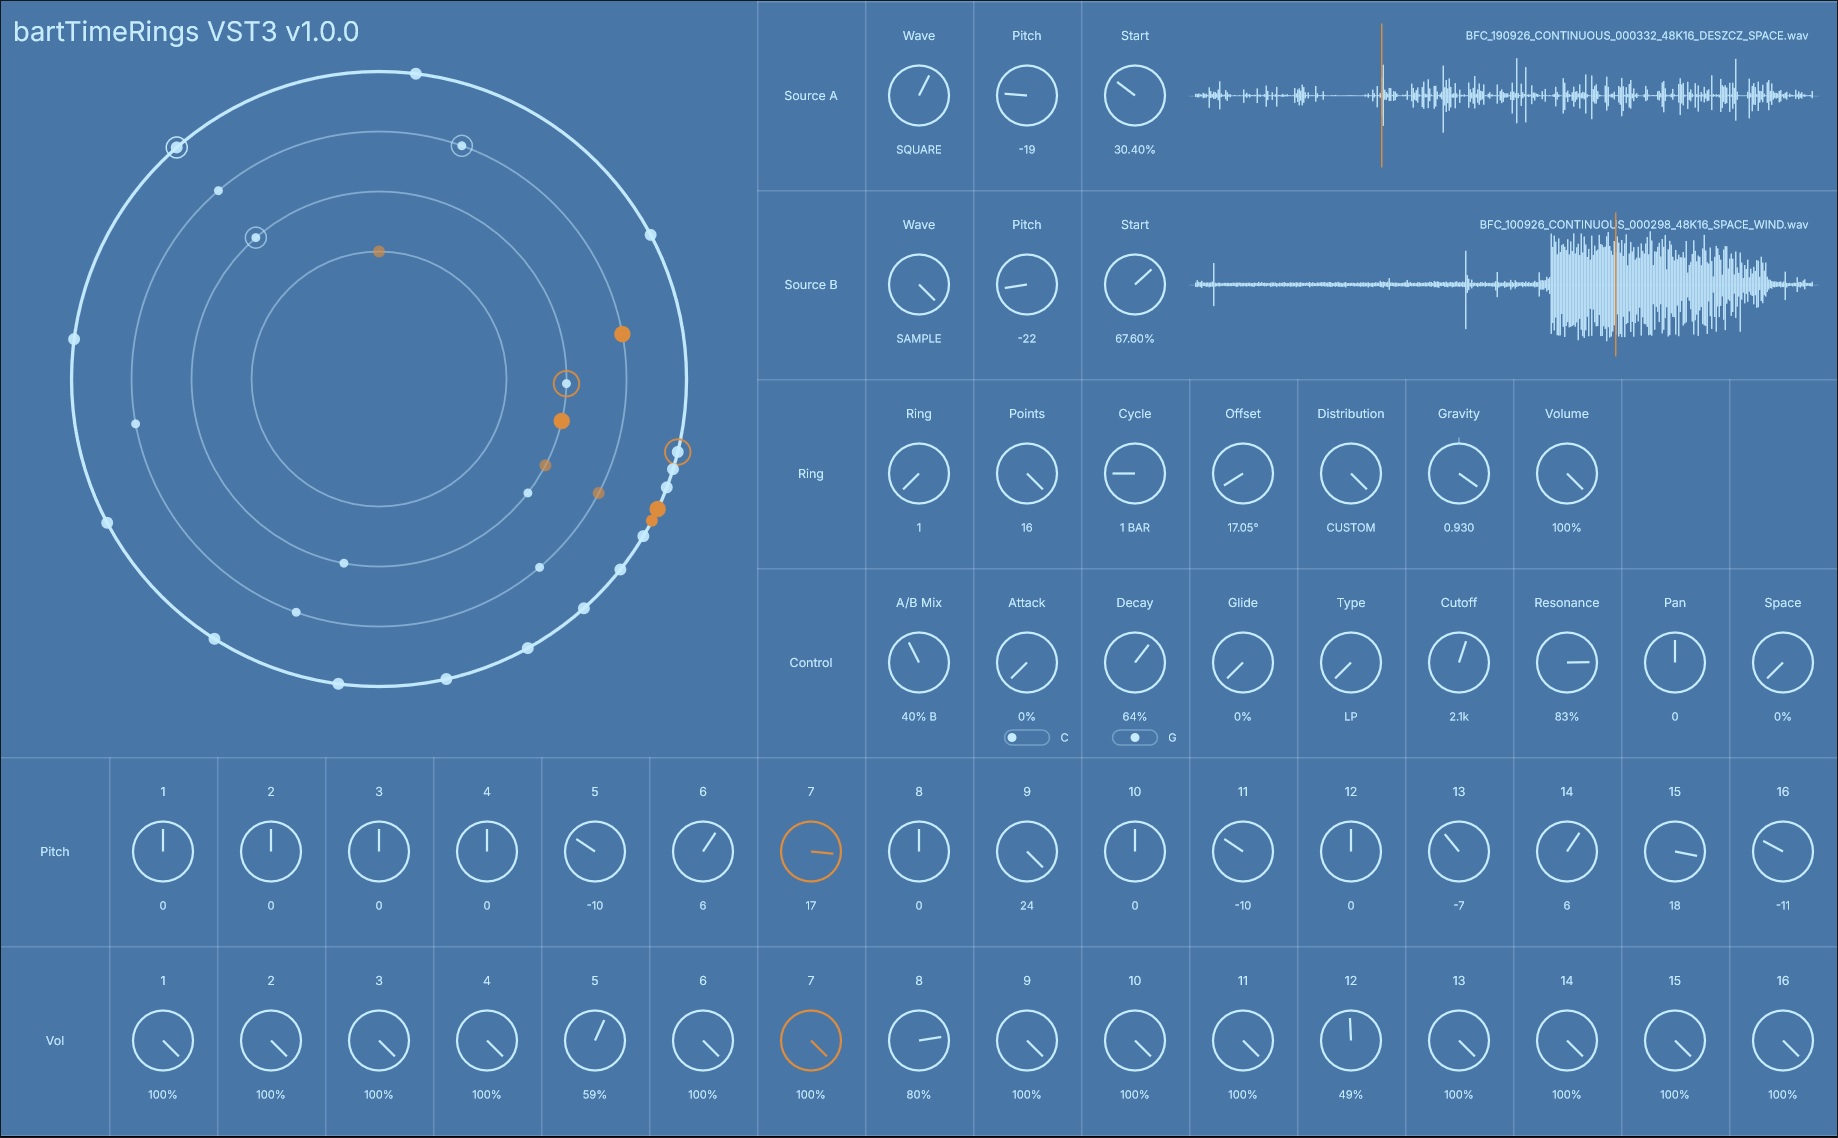Image resolution: width=1838 pixels, height=1138 pixels.
Task: Click Vol knob 16
Action: [x=1782, y=1041]
